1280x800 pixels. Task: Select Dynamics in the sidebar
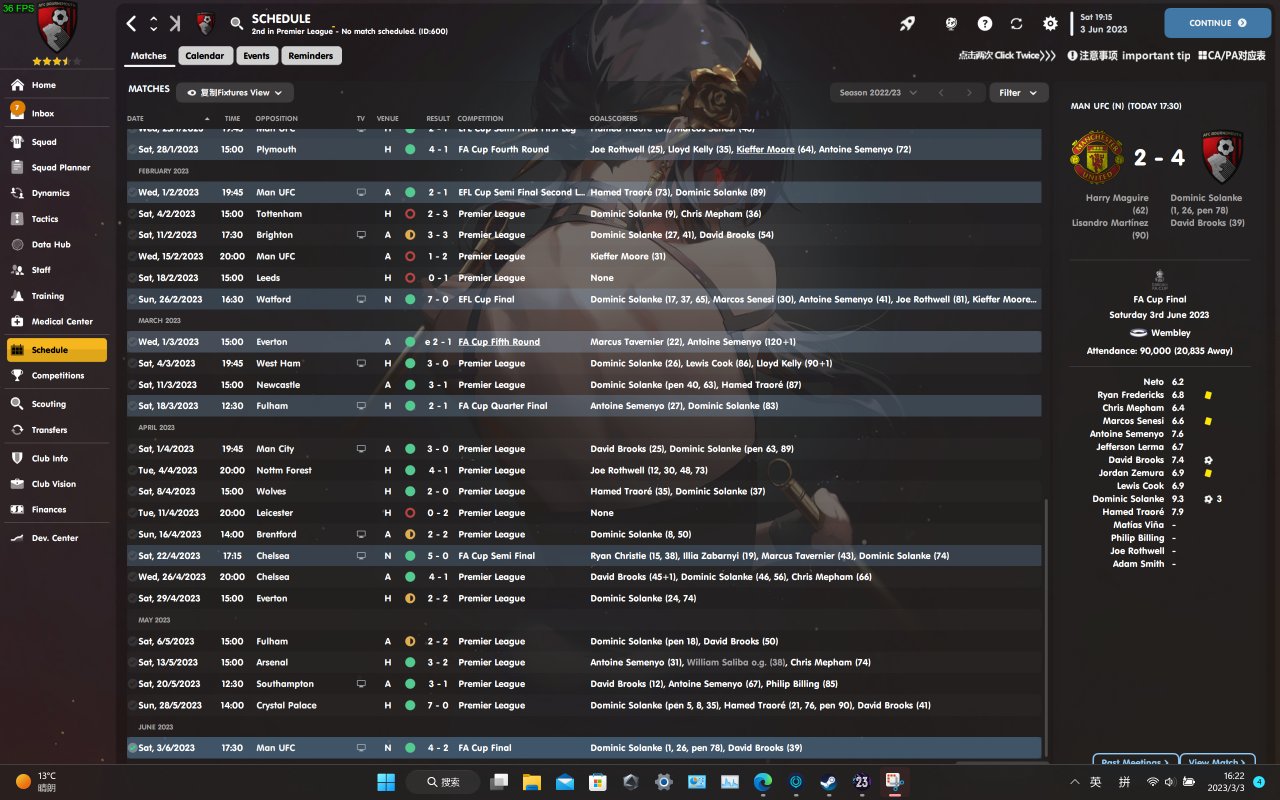(x=56, y=193)
